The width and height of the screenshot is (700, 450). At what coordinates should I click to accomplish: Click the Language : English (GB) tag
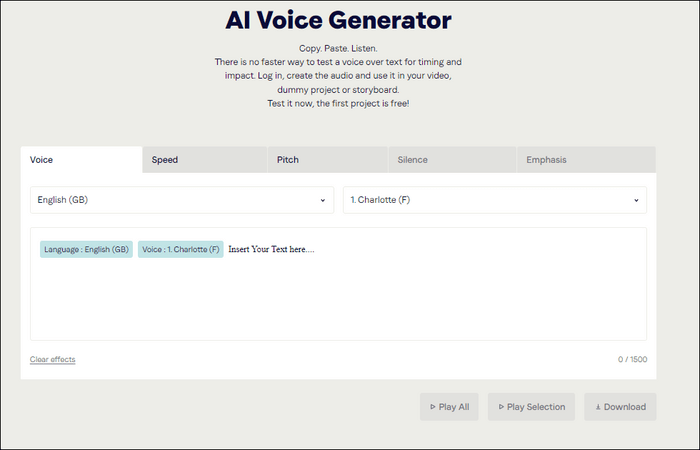pos(86,249)
